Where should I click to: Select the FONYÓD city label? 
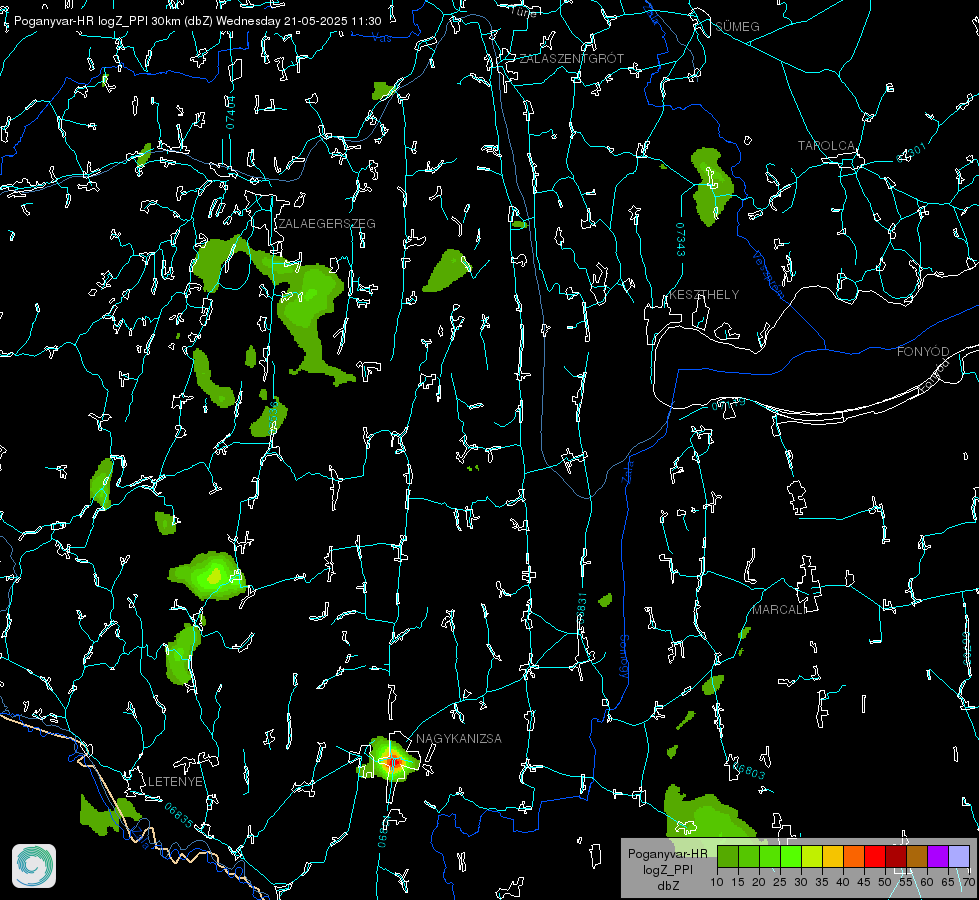[923, 352]
